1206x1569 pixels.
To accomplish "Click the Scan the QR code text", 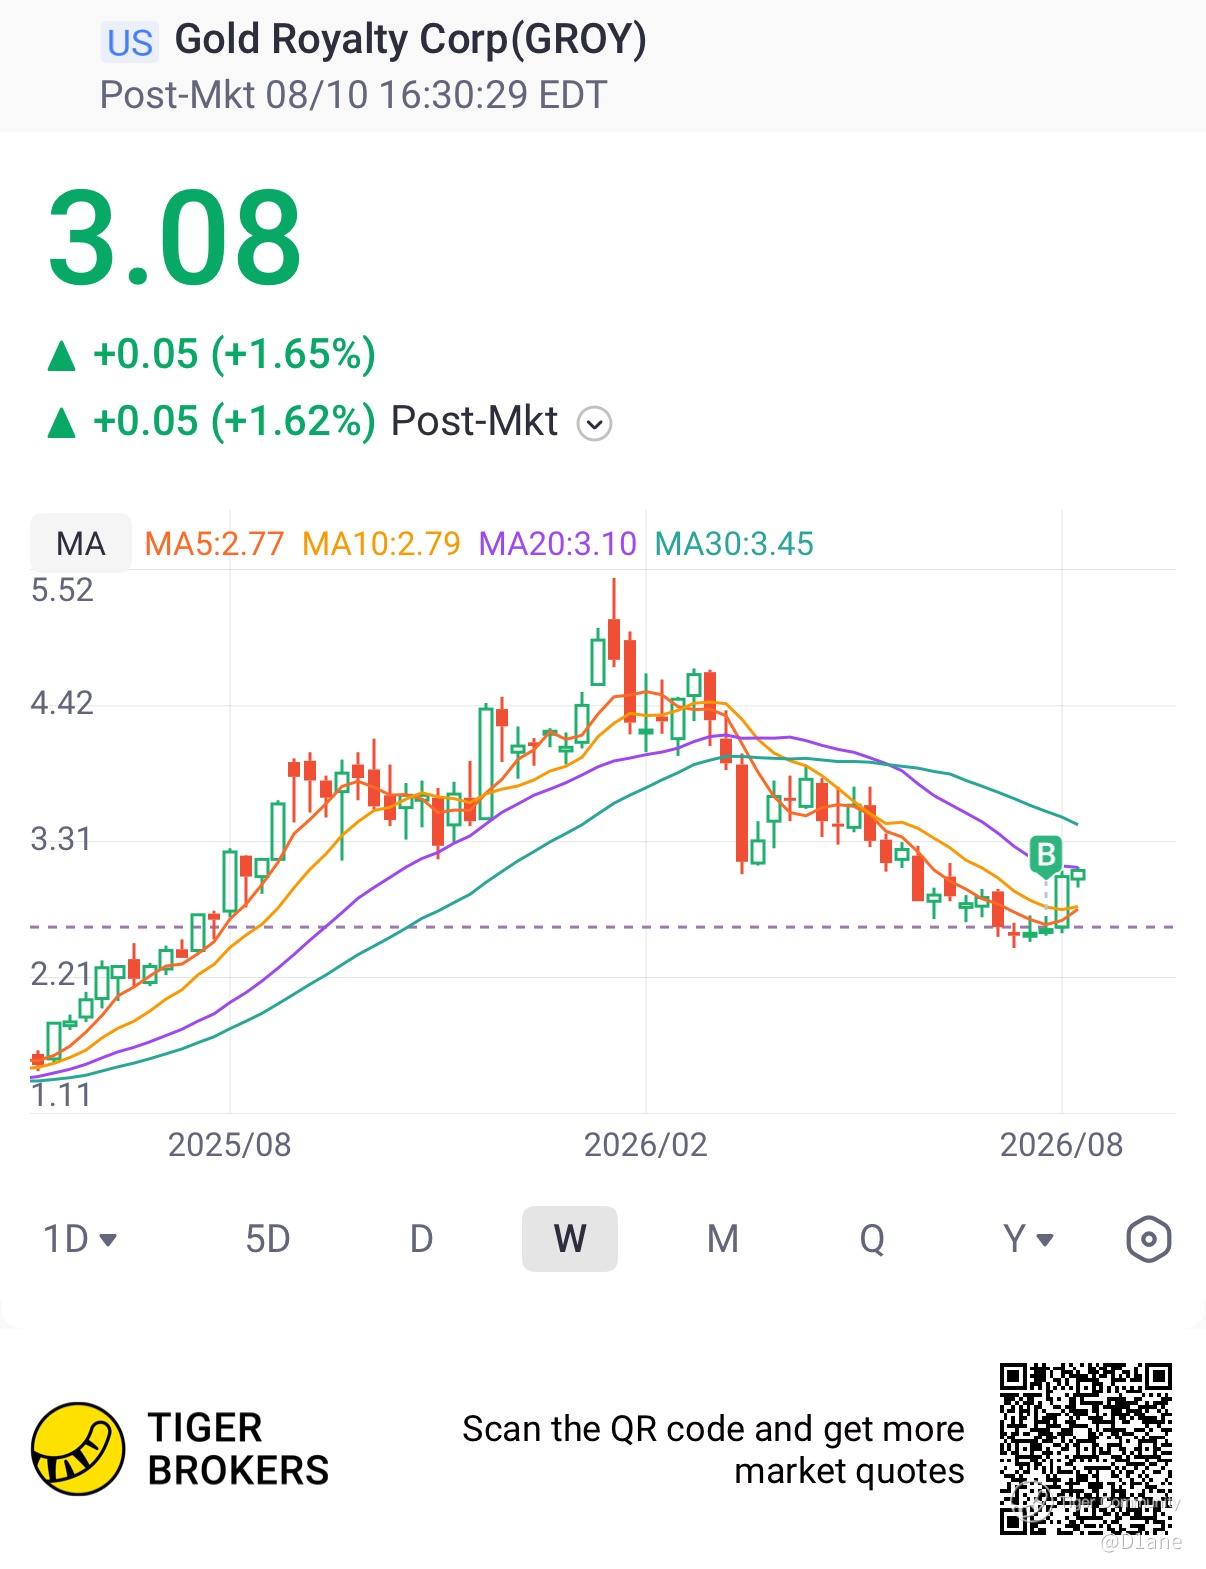I will (713, 1450).
